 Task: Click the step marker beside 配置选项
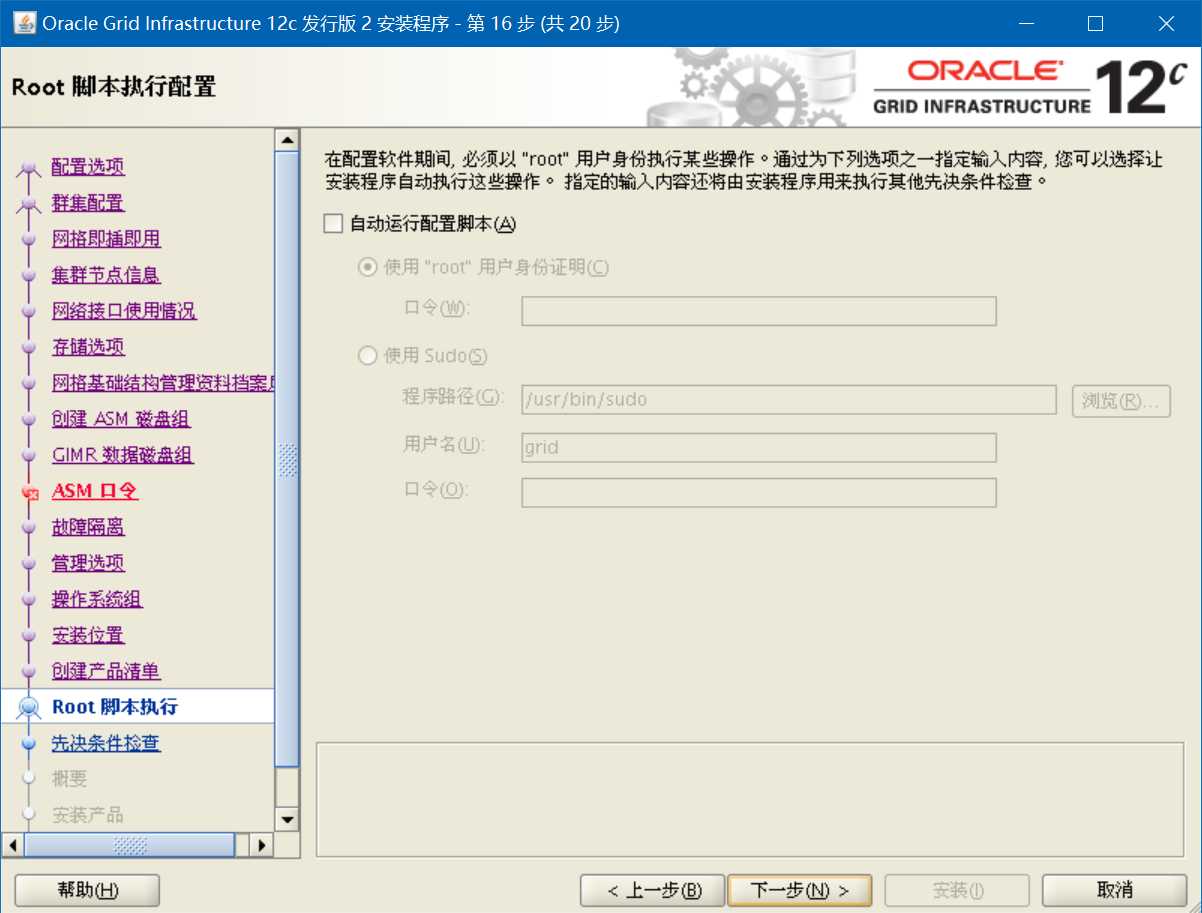coord(29,168)
